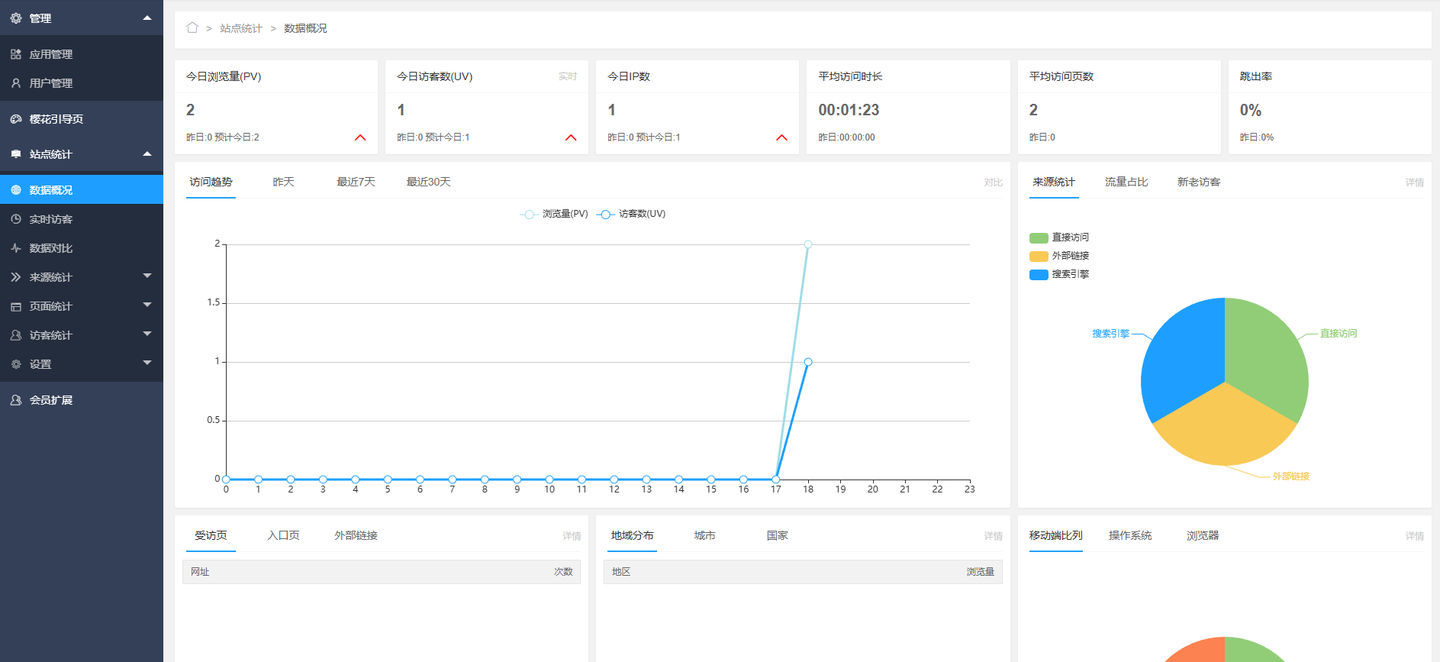The width and height of the screenshot is (1440, 662).
Task: Click the 用户管理 user icon
Action: click(x=16, y=83)
